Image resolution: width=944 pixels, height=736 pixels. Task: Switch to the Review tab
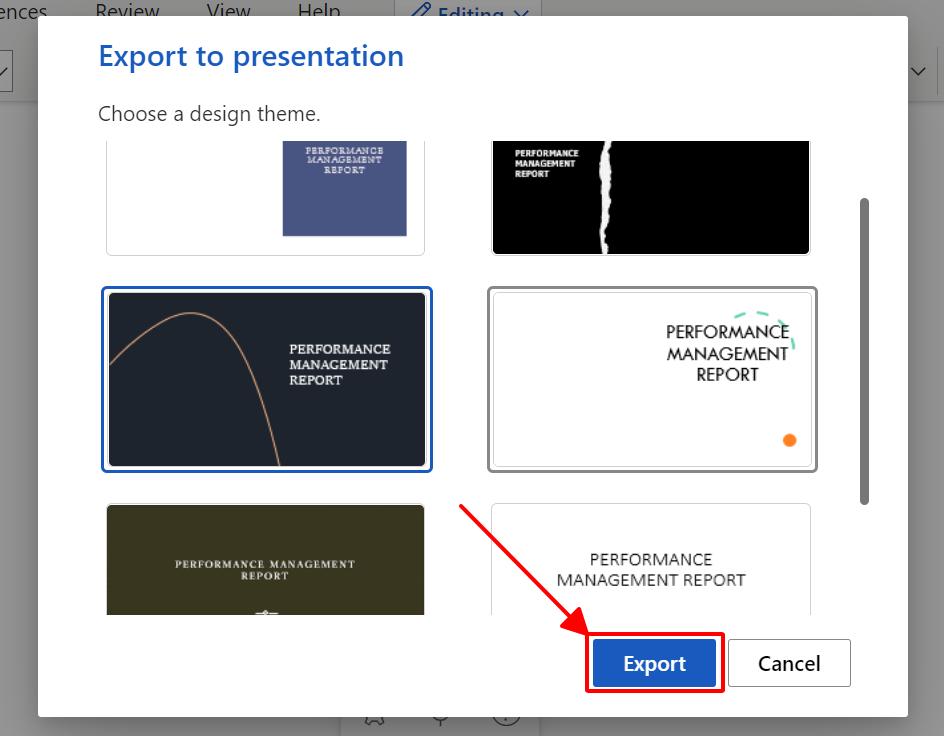[127, 10]
